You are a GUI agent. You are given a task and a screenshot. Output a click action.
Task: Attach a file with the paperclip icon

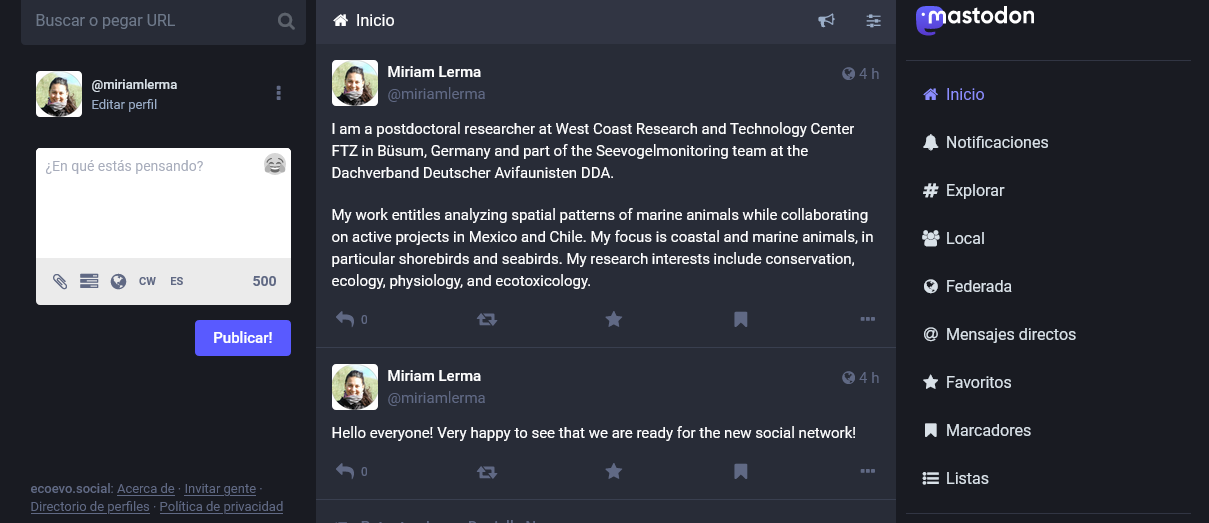pyautogui.click(x=60, y=281)
